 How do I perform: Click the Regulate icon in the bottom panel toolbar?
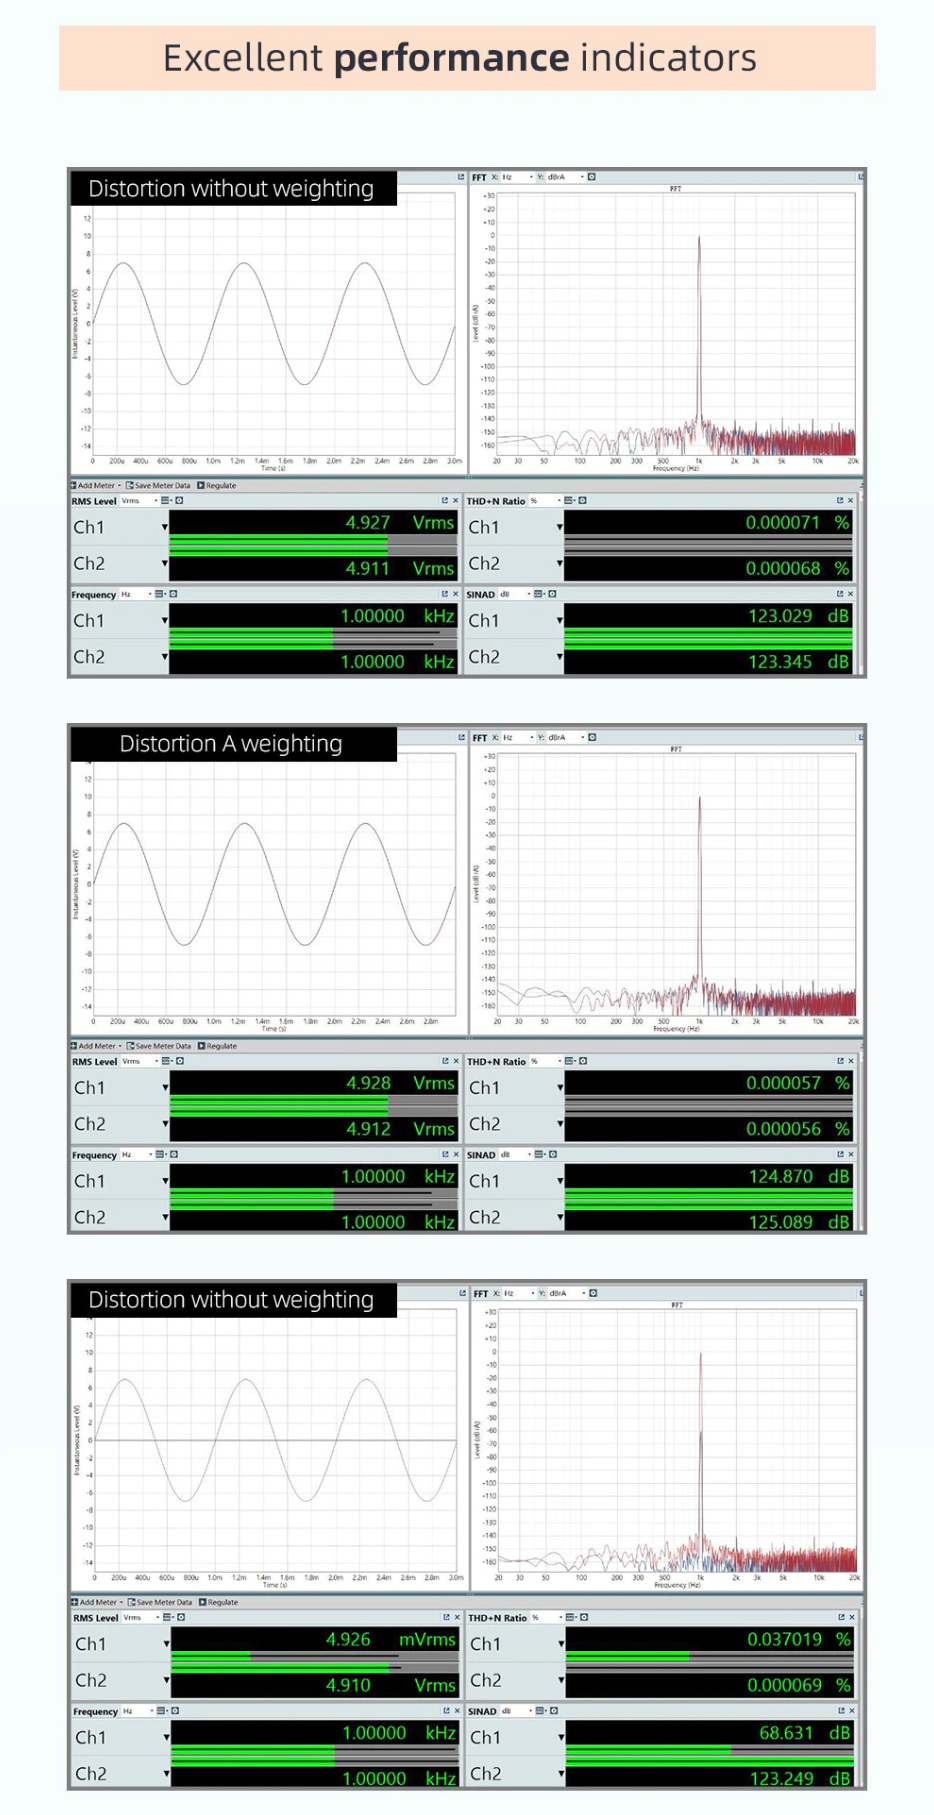click(x=202, y=1602)
